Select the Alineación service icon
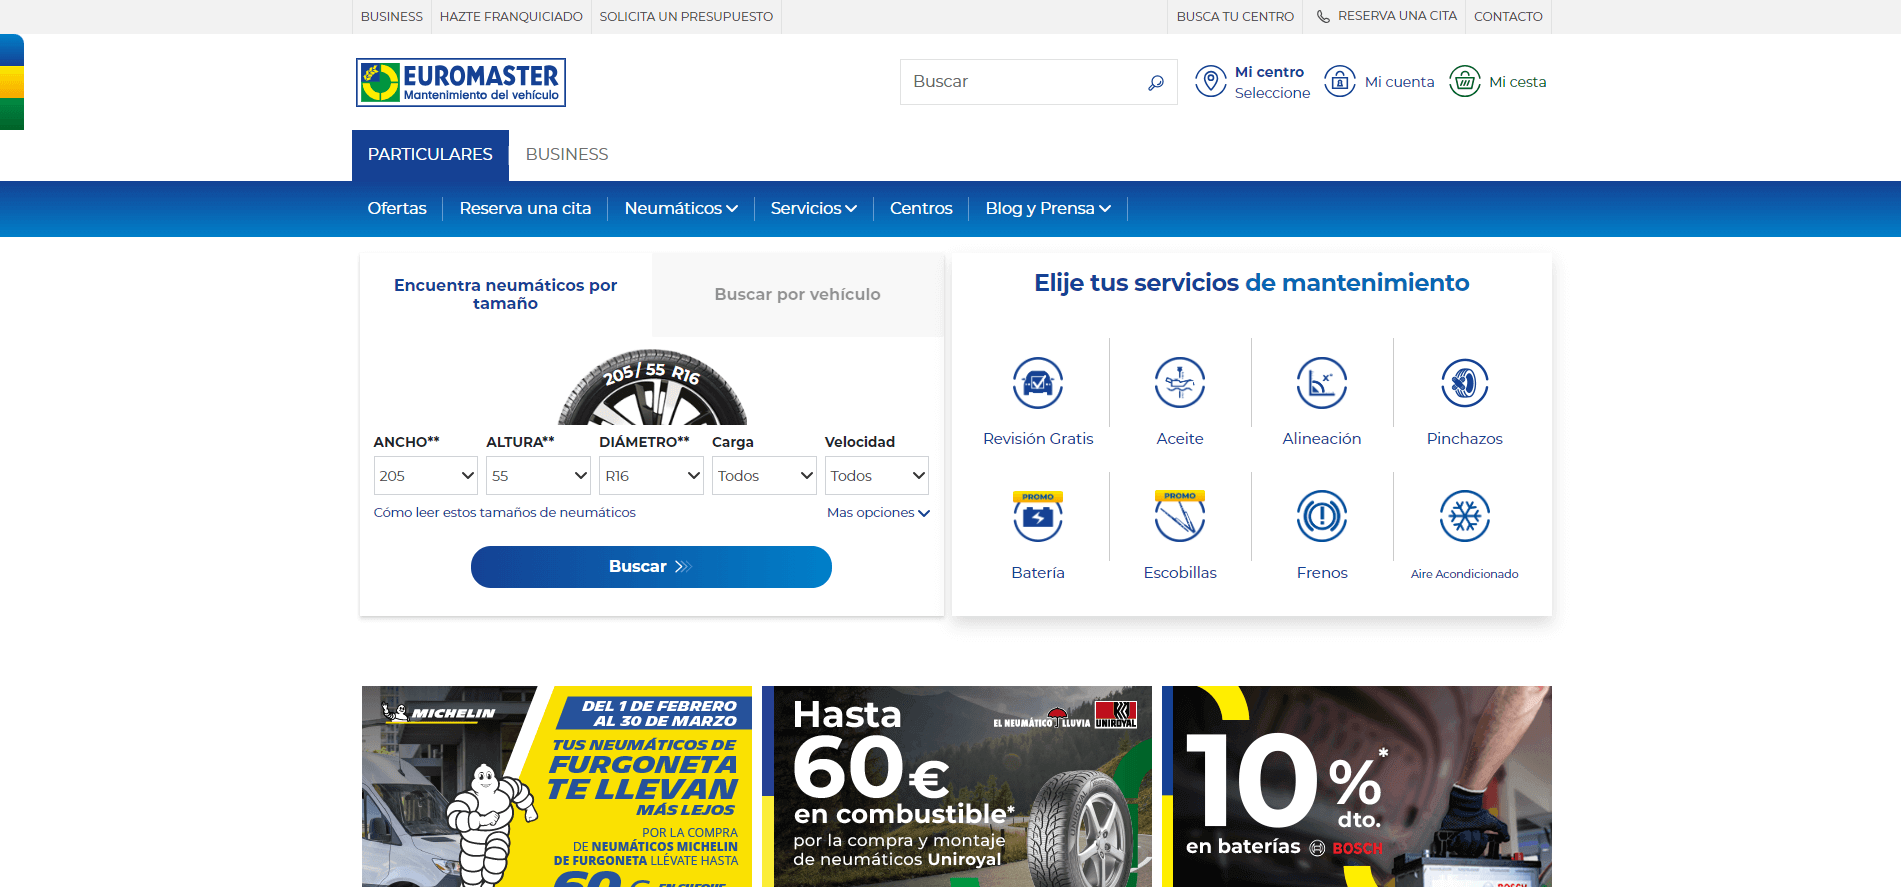Image resolution: width=1901 pixels, height=887 pixels. click(1322, 383)
